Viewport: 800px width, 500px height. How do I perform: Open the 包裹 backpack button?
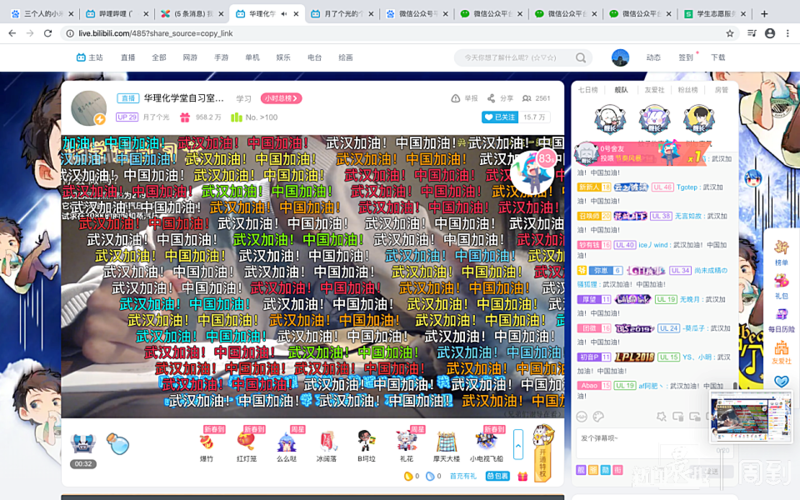pyautogui.click(x=497, y=476)
